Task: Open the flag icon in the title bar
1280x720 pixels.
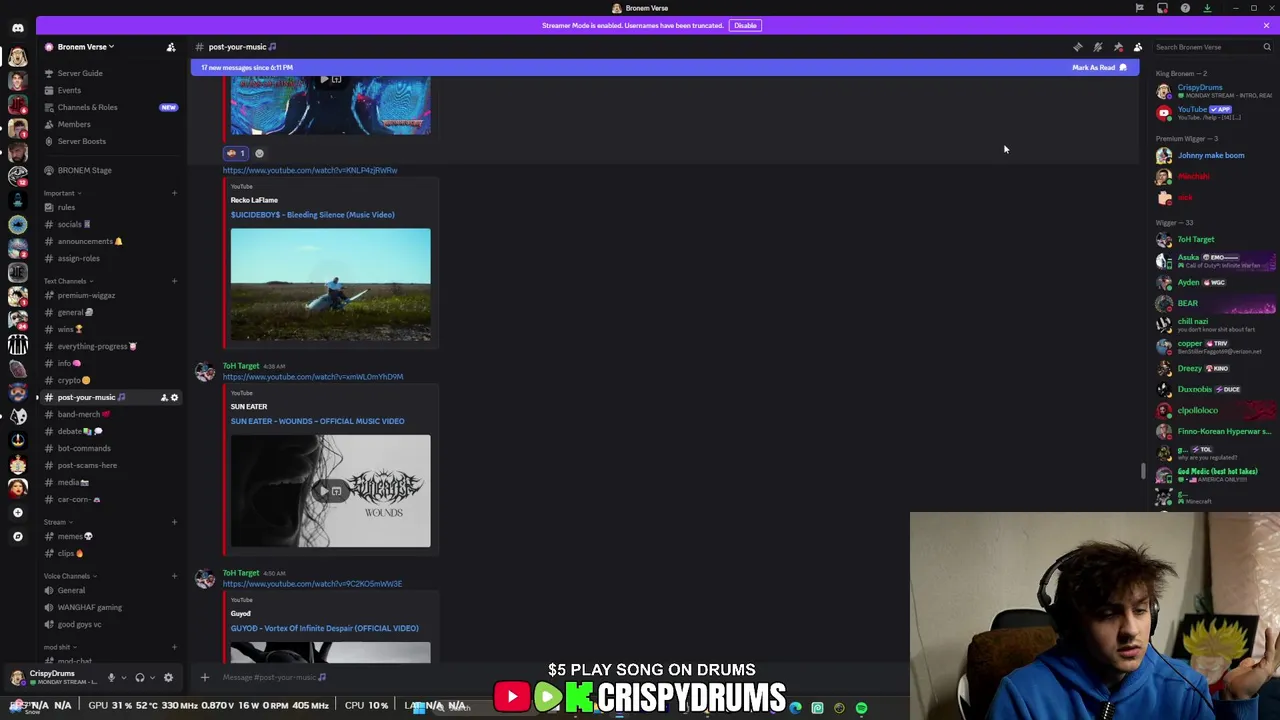Action: tap(1139, 8)
